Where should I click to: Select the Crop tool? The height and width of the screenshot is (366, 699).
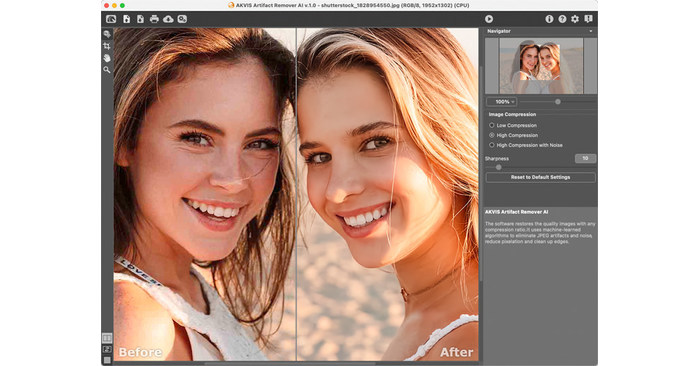[107, 46]
